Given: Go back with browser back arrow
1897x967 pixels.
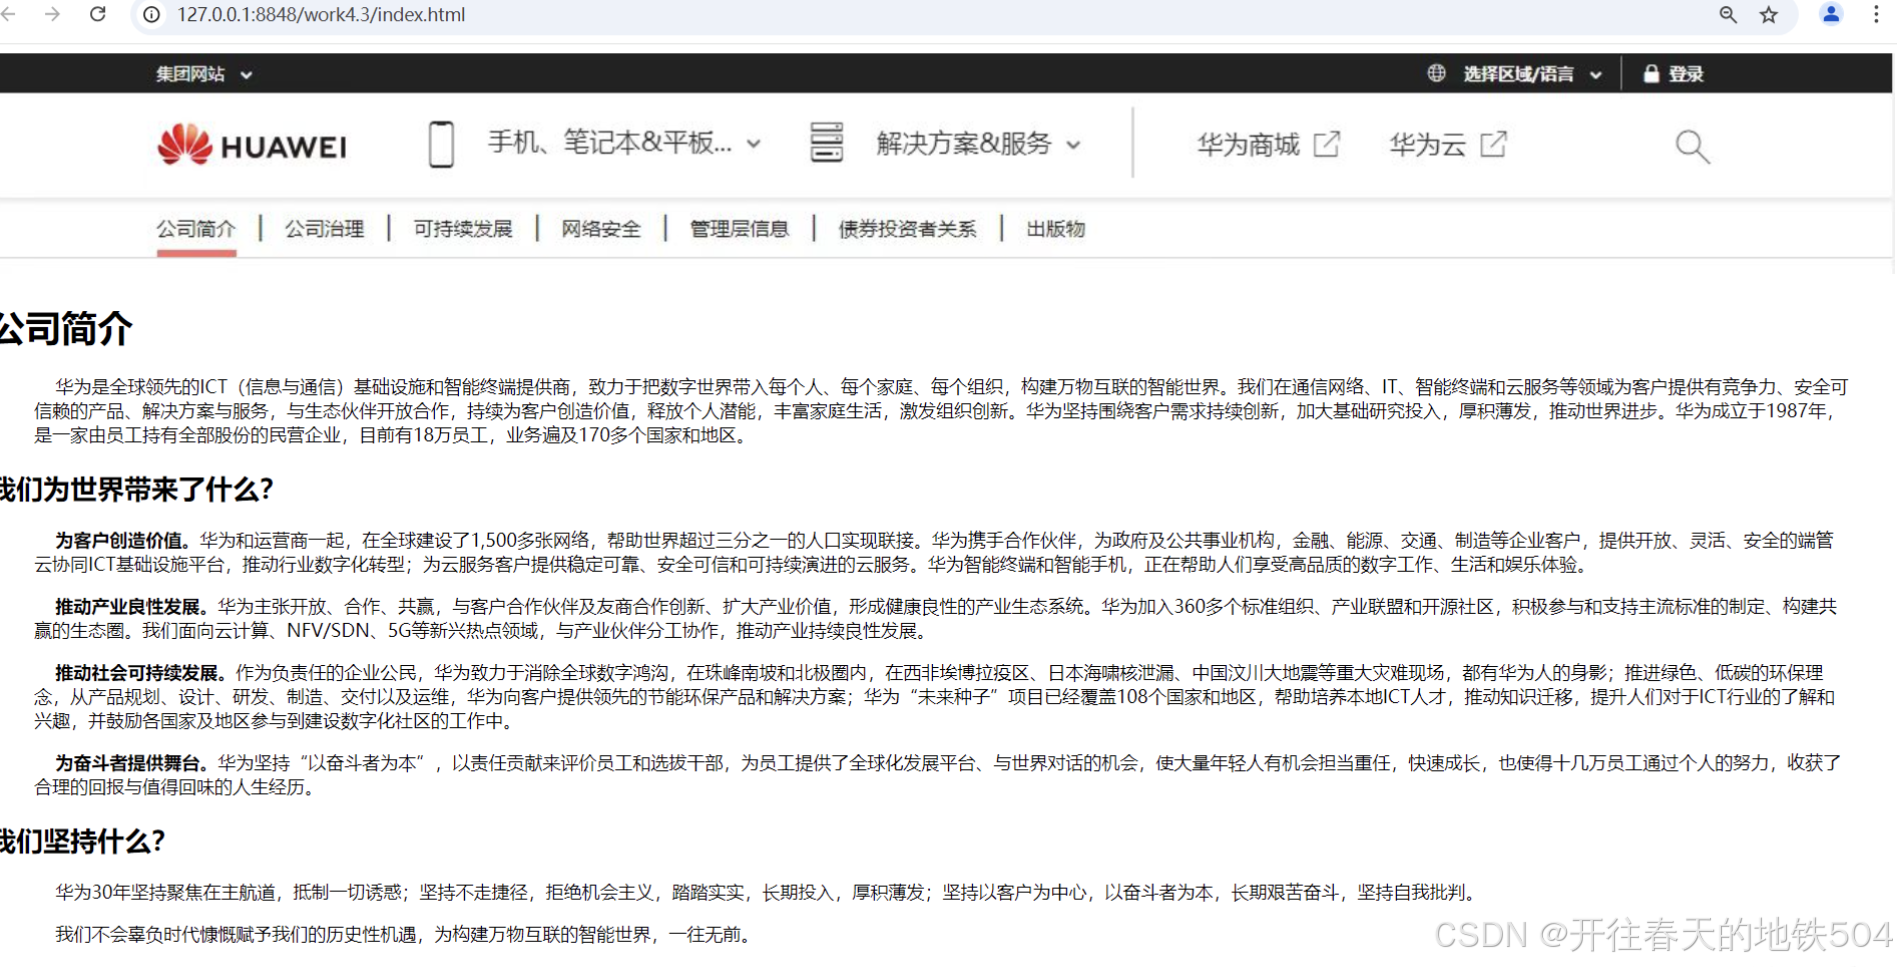Looking at the screenshot, I should [x=9, y=14].
